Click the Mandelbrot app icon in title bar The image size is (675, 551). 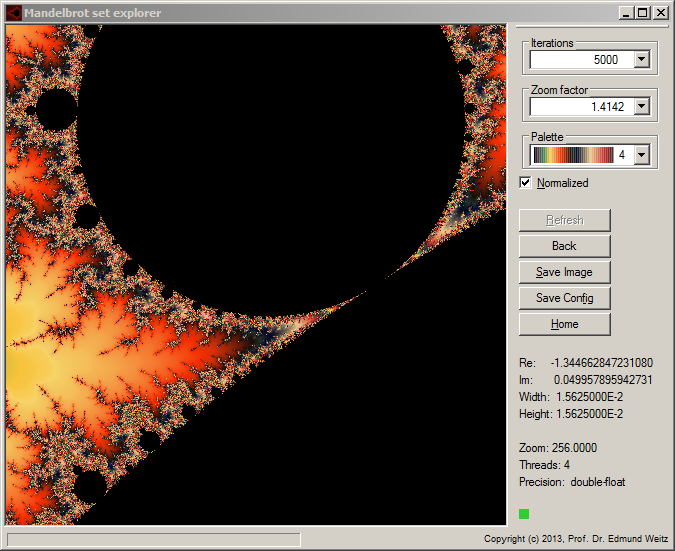(x=14, y=13)
